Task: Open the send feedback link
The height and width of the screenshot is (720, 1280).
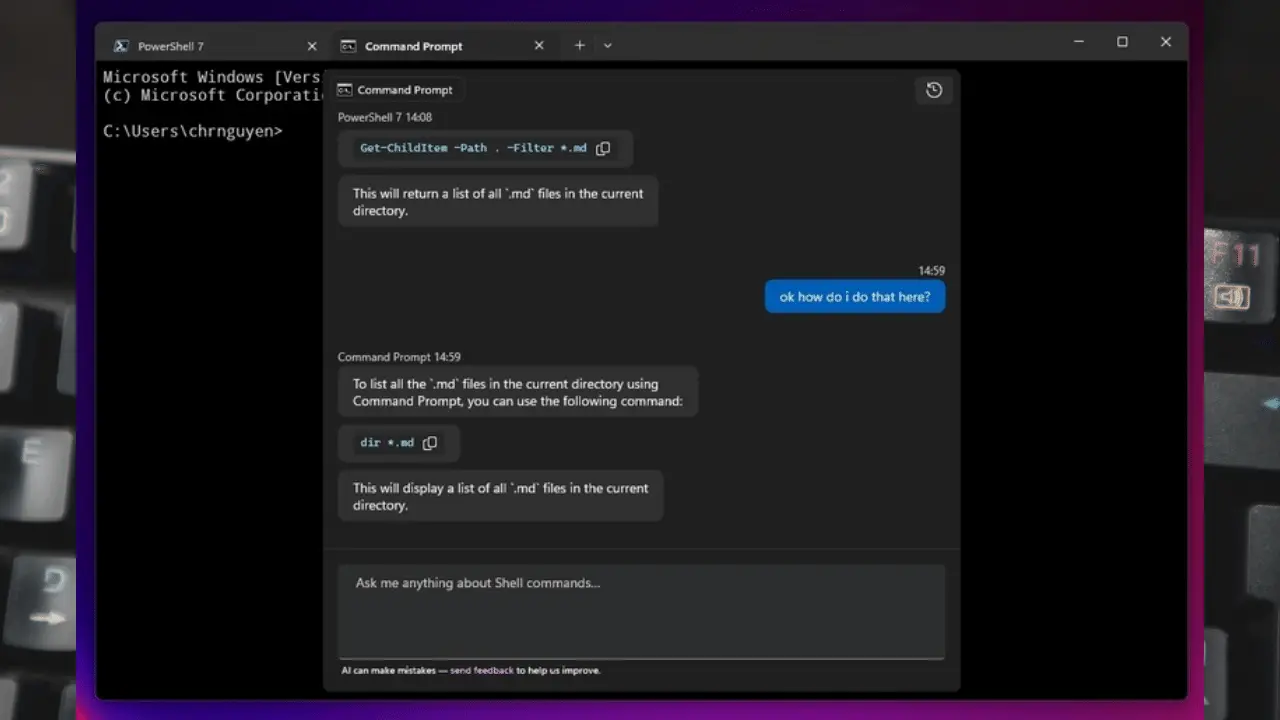Action: (x=481, y=671)
